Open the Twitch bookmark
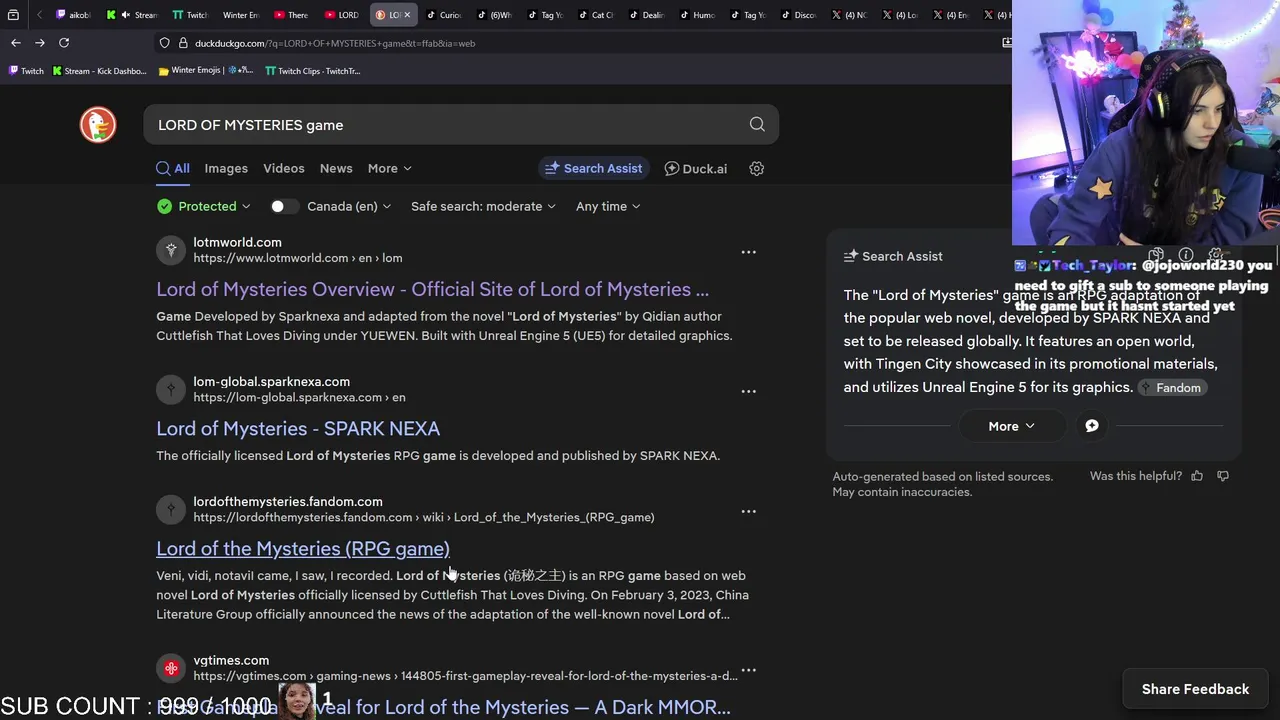This screenshot has height=720, width=1280. (26, 71)
